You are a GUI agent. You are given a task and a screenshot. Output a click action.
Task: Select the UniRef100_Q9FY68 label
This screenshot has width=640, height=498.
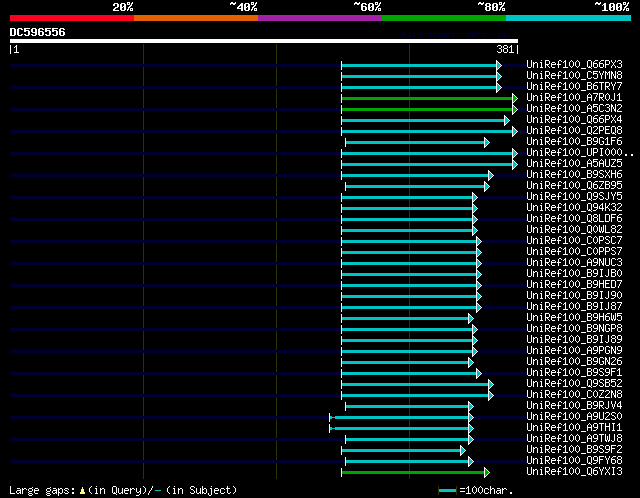[574, 461]
